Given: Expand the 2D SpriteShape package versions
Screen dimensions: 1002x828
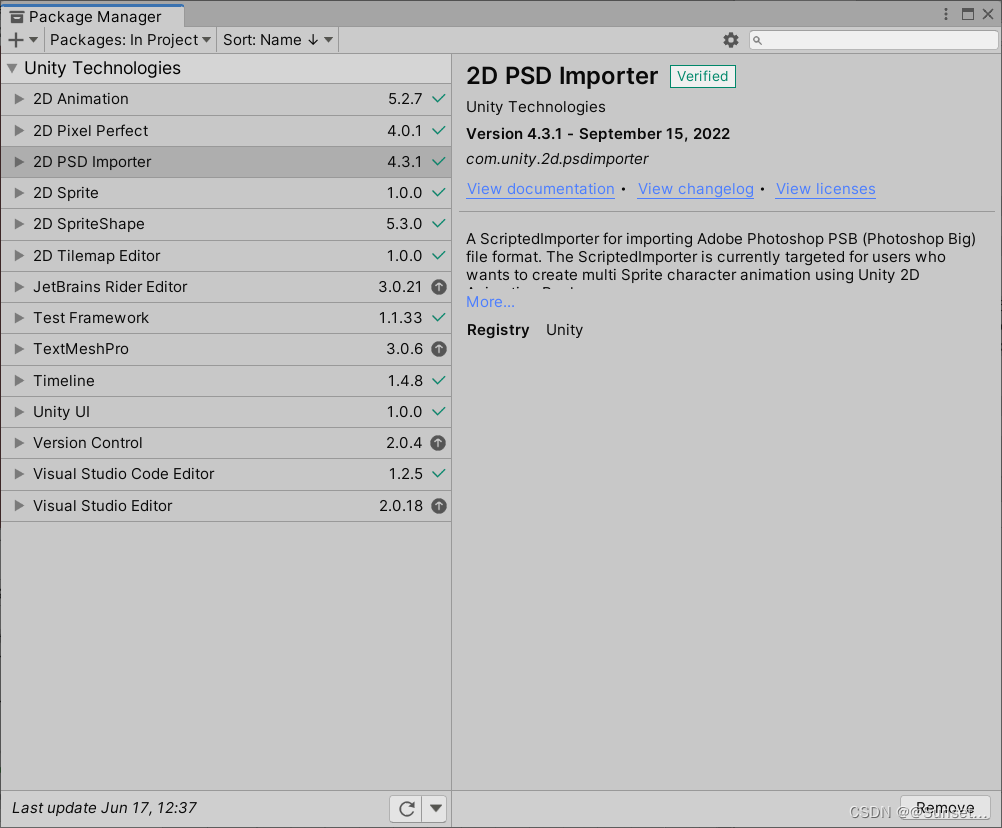Looking at the screenshot, I should pos(19,224).
